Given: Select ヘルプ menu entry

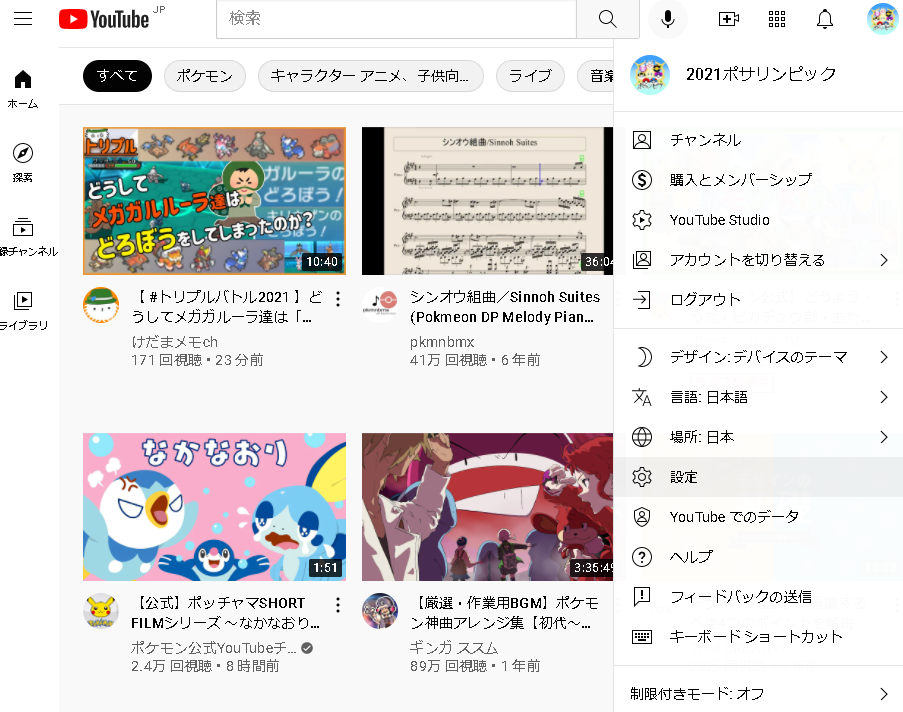Looking at the screenshot, I should click(758, 557).
